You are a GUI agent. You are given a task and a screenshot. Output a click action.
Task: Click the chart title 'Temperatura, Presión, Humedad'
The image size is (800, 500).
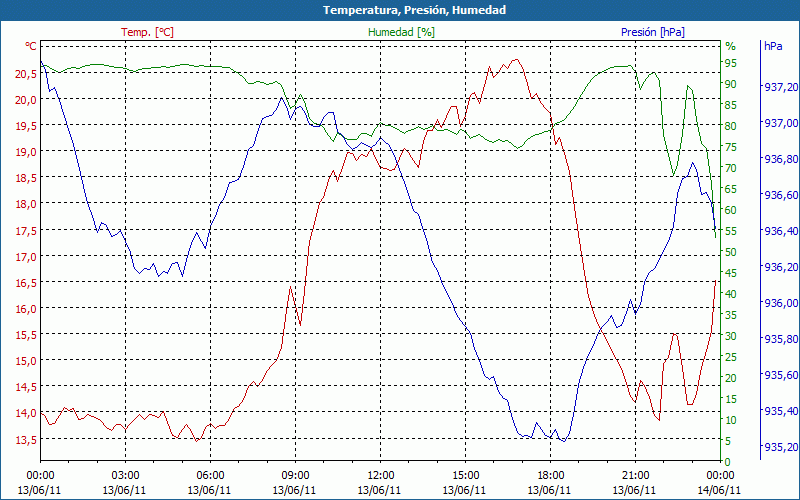414,10
